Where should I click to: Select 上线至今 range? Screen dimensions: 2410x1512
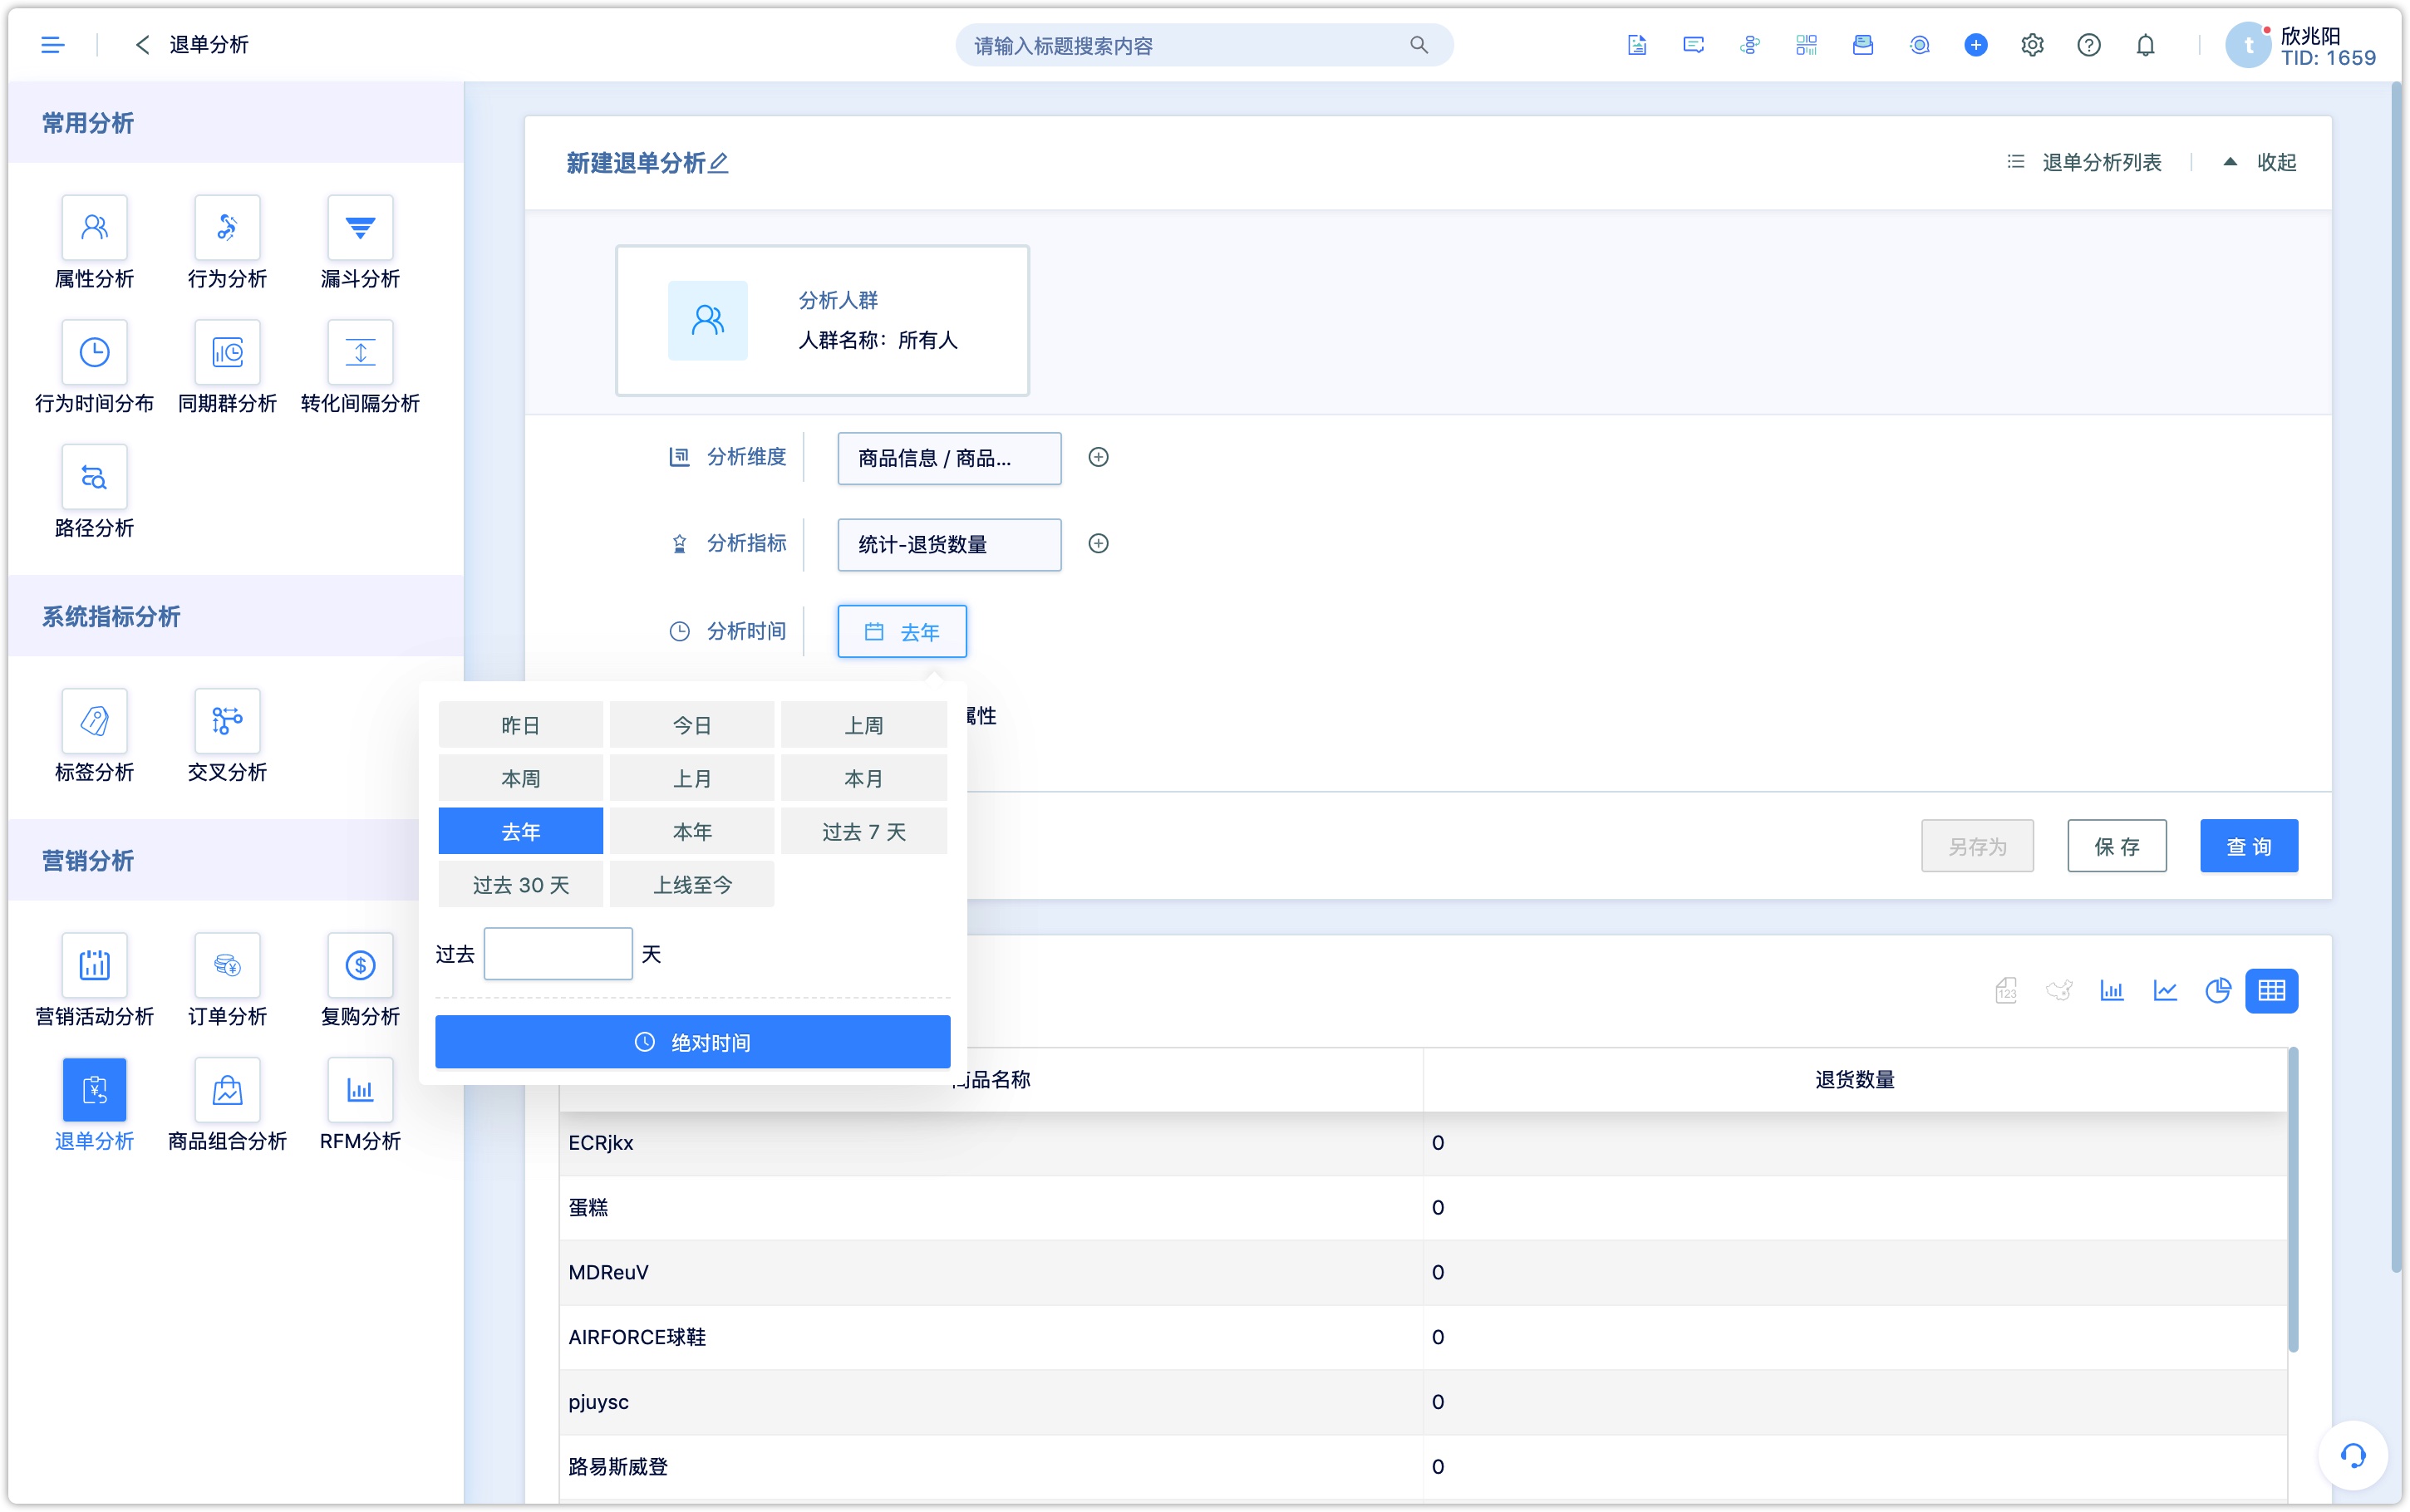691,885
